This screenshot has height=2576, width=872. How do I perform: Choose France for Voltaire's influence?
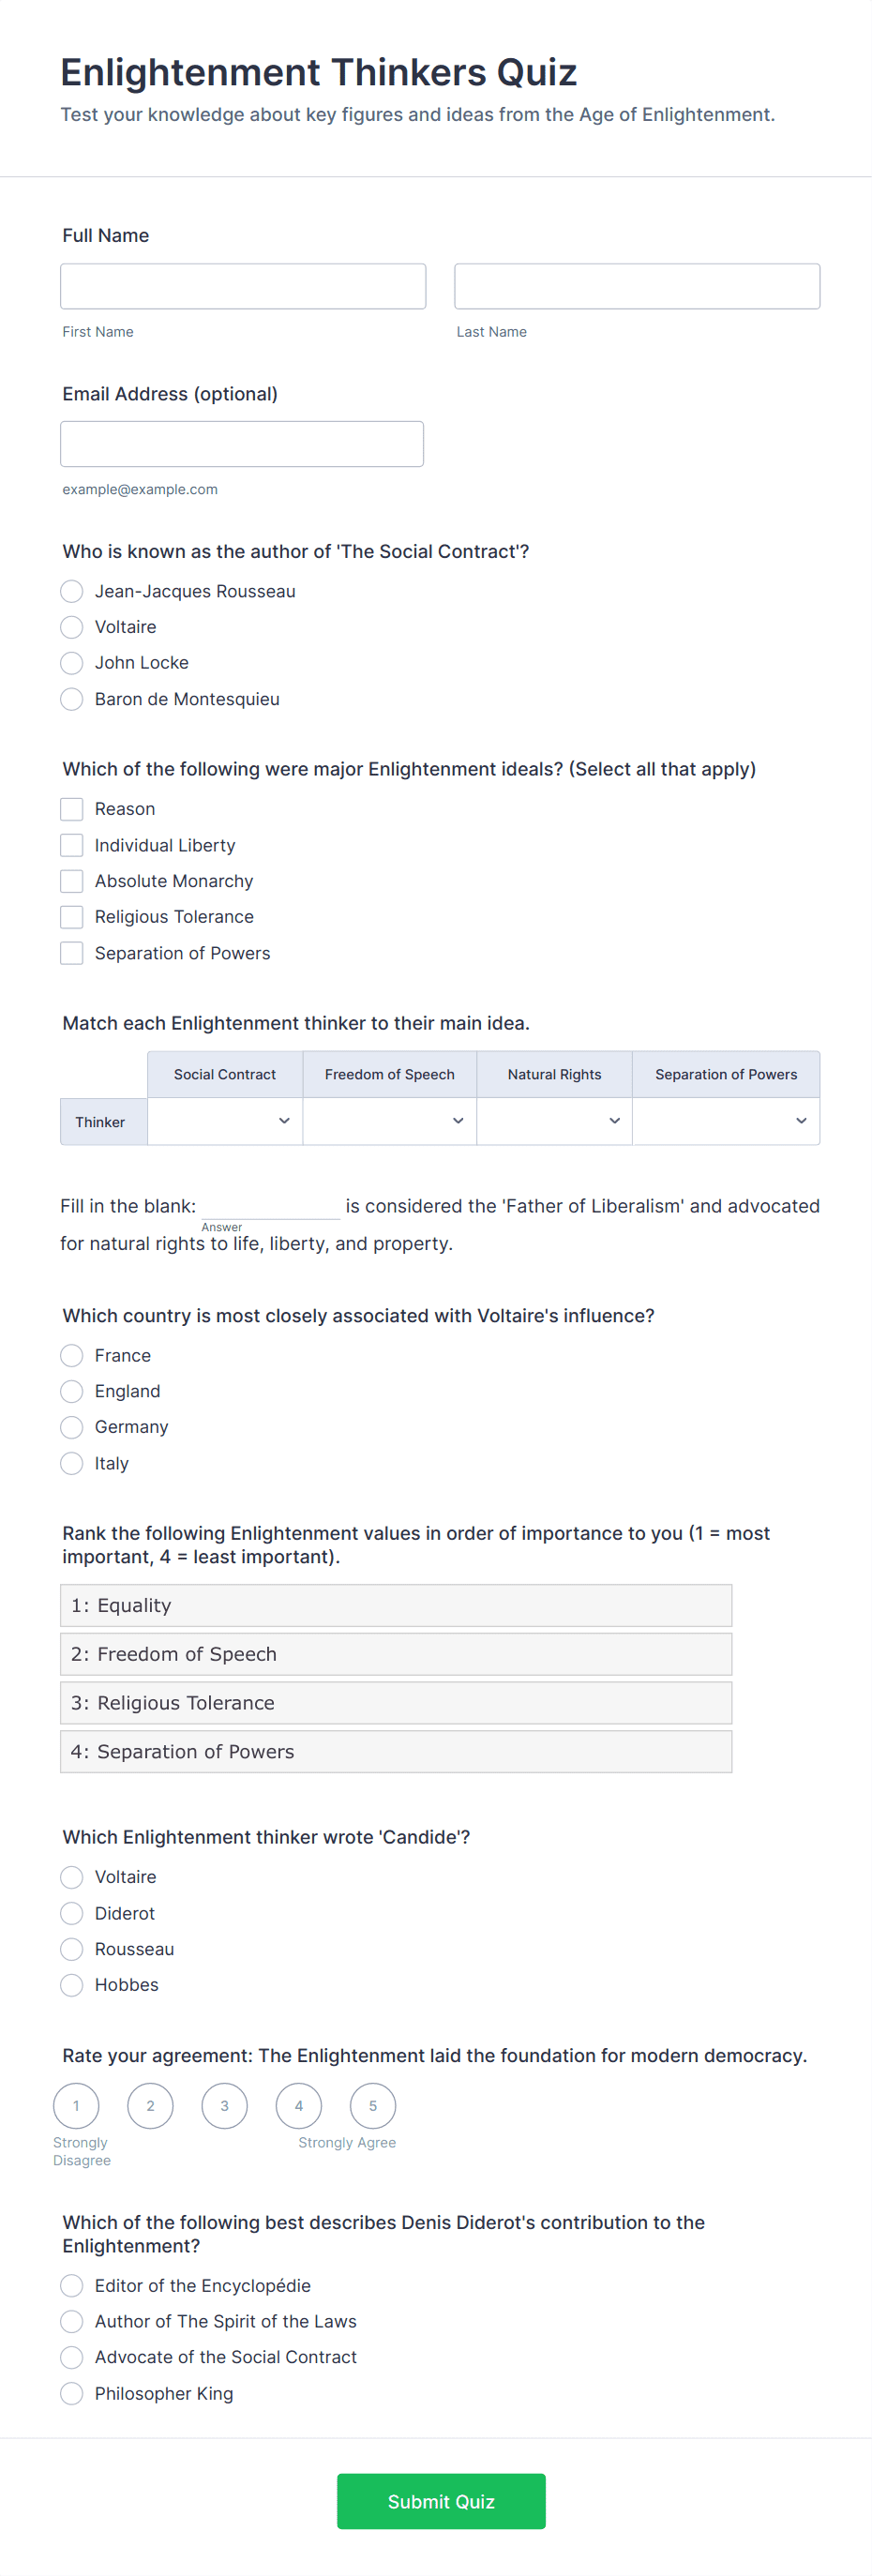click(72, 1355)
